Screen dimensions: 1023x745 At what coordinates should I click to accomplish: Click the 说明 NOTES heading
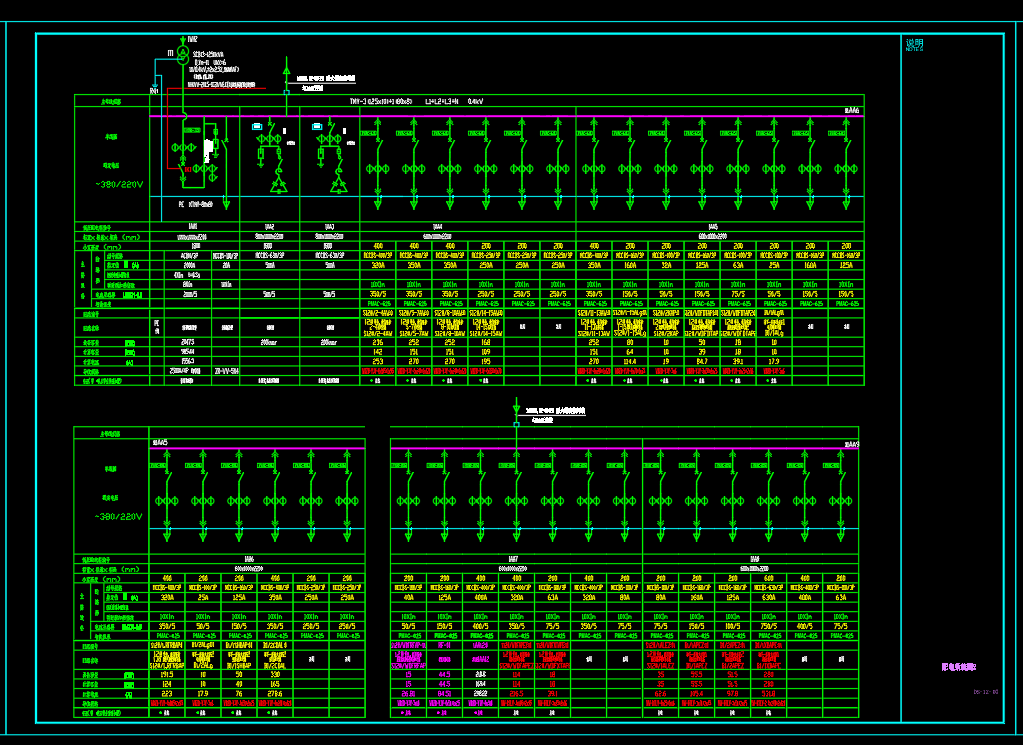click(914, 45)
